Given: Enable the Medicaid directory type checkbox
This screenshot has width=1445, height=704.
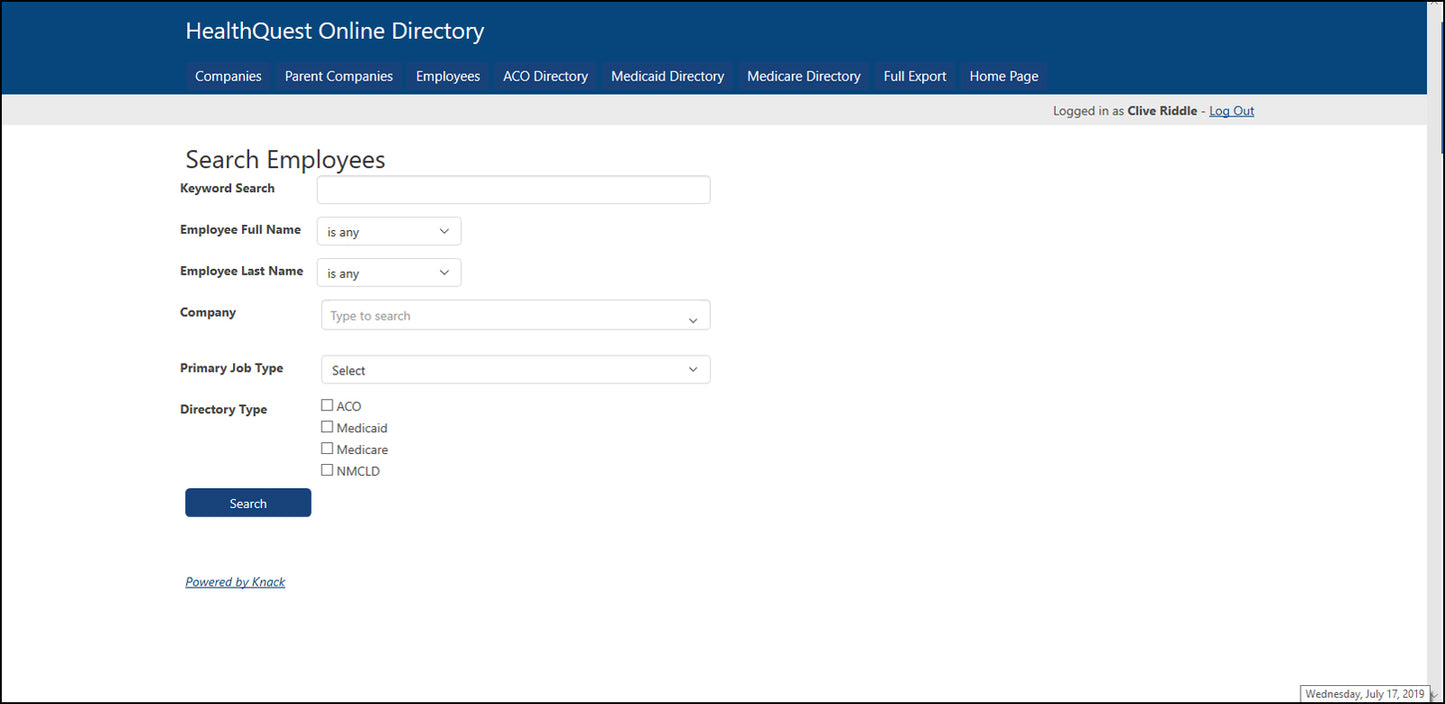Looking at the screenshot, I should [327, 427].
